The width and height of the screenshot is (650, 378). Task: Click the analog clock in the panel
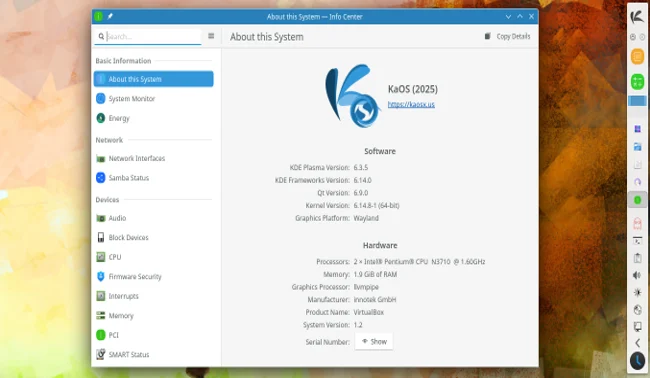[x=638, y=361]
